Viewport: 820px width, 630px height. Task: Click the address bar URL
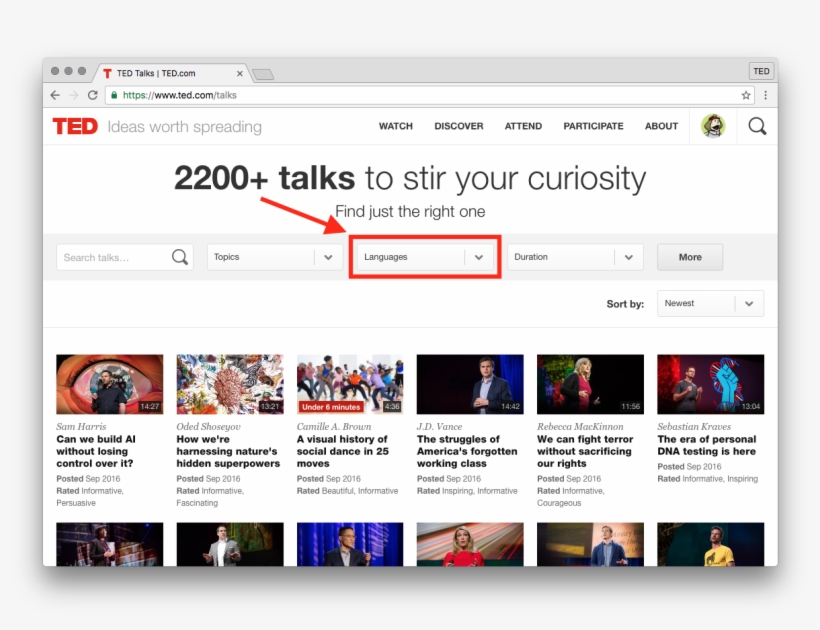(x=179, y=95)
